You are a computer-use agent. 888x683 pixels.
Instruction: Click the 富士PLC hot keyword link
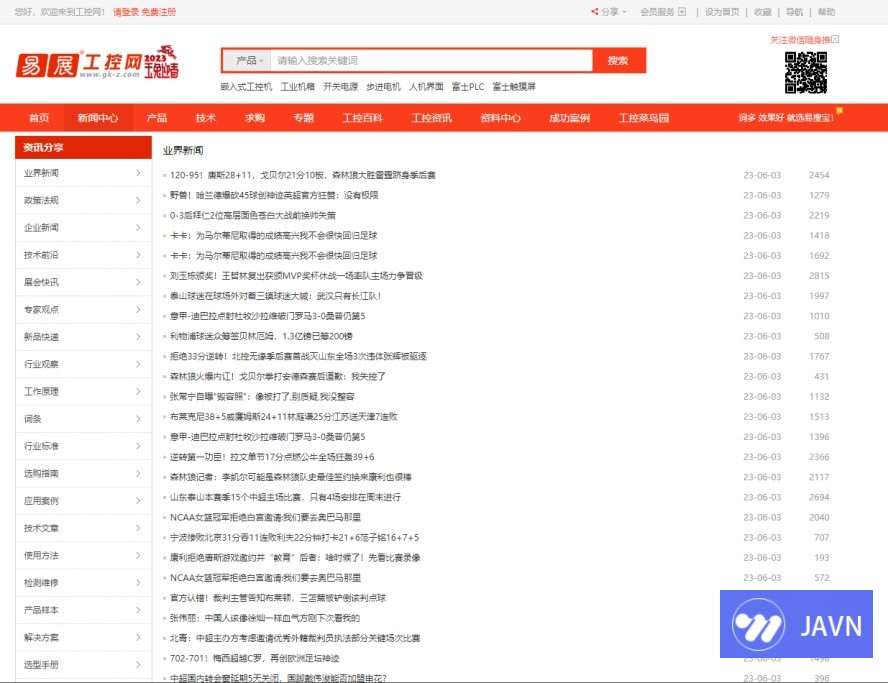click(467, 87)
